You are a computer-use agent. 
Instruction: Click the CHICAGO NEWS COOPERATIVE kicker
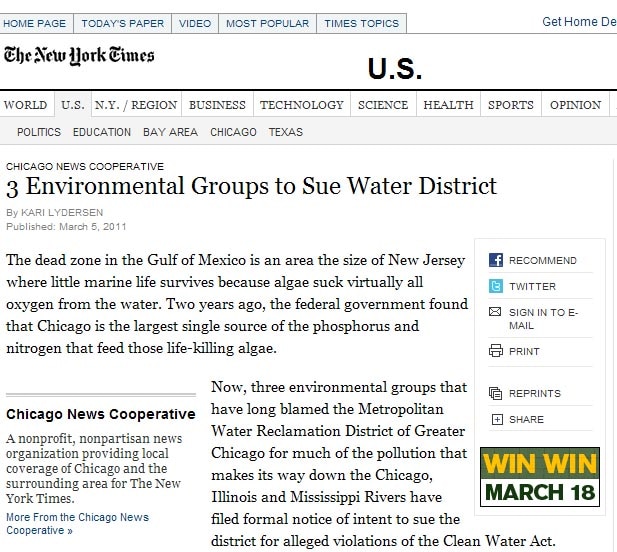pos(85,166)
